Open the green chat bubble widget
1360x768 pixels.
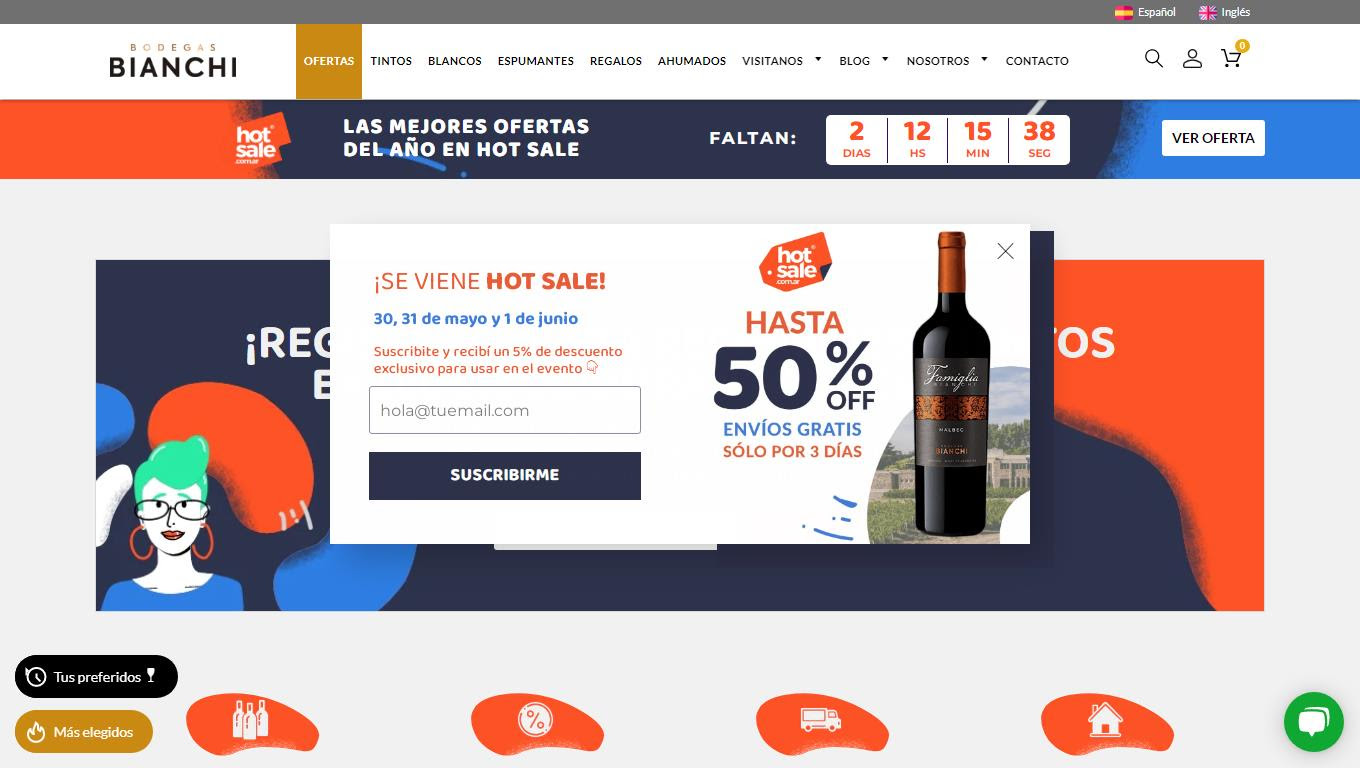coord(1314,722)
